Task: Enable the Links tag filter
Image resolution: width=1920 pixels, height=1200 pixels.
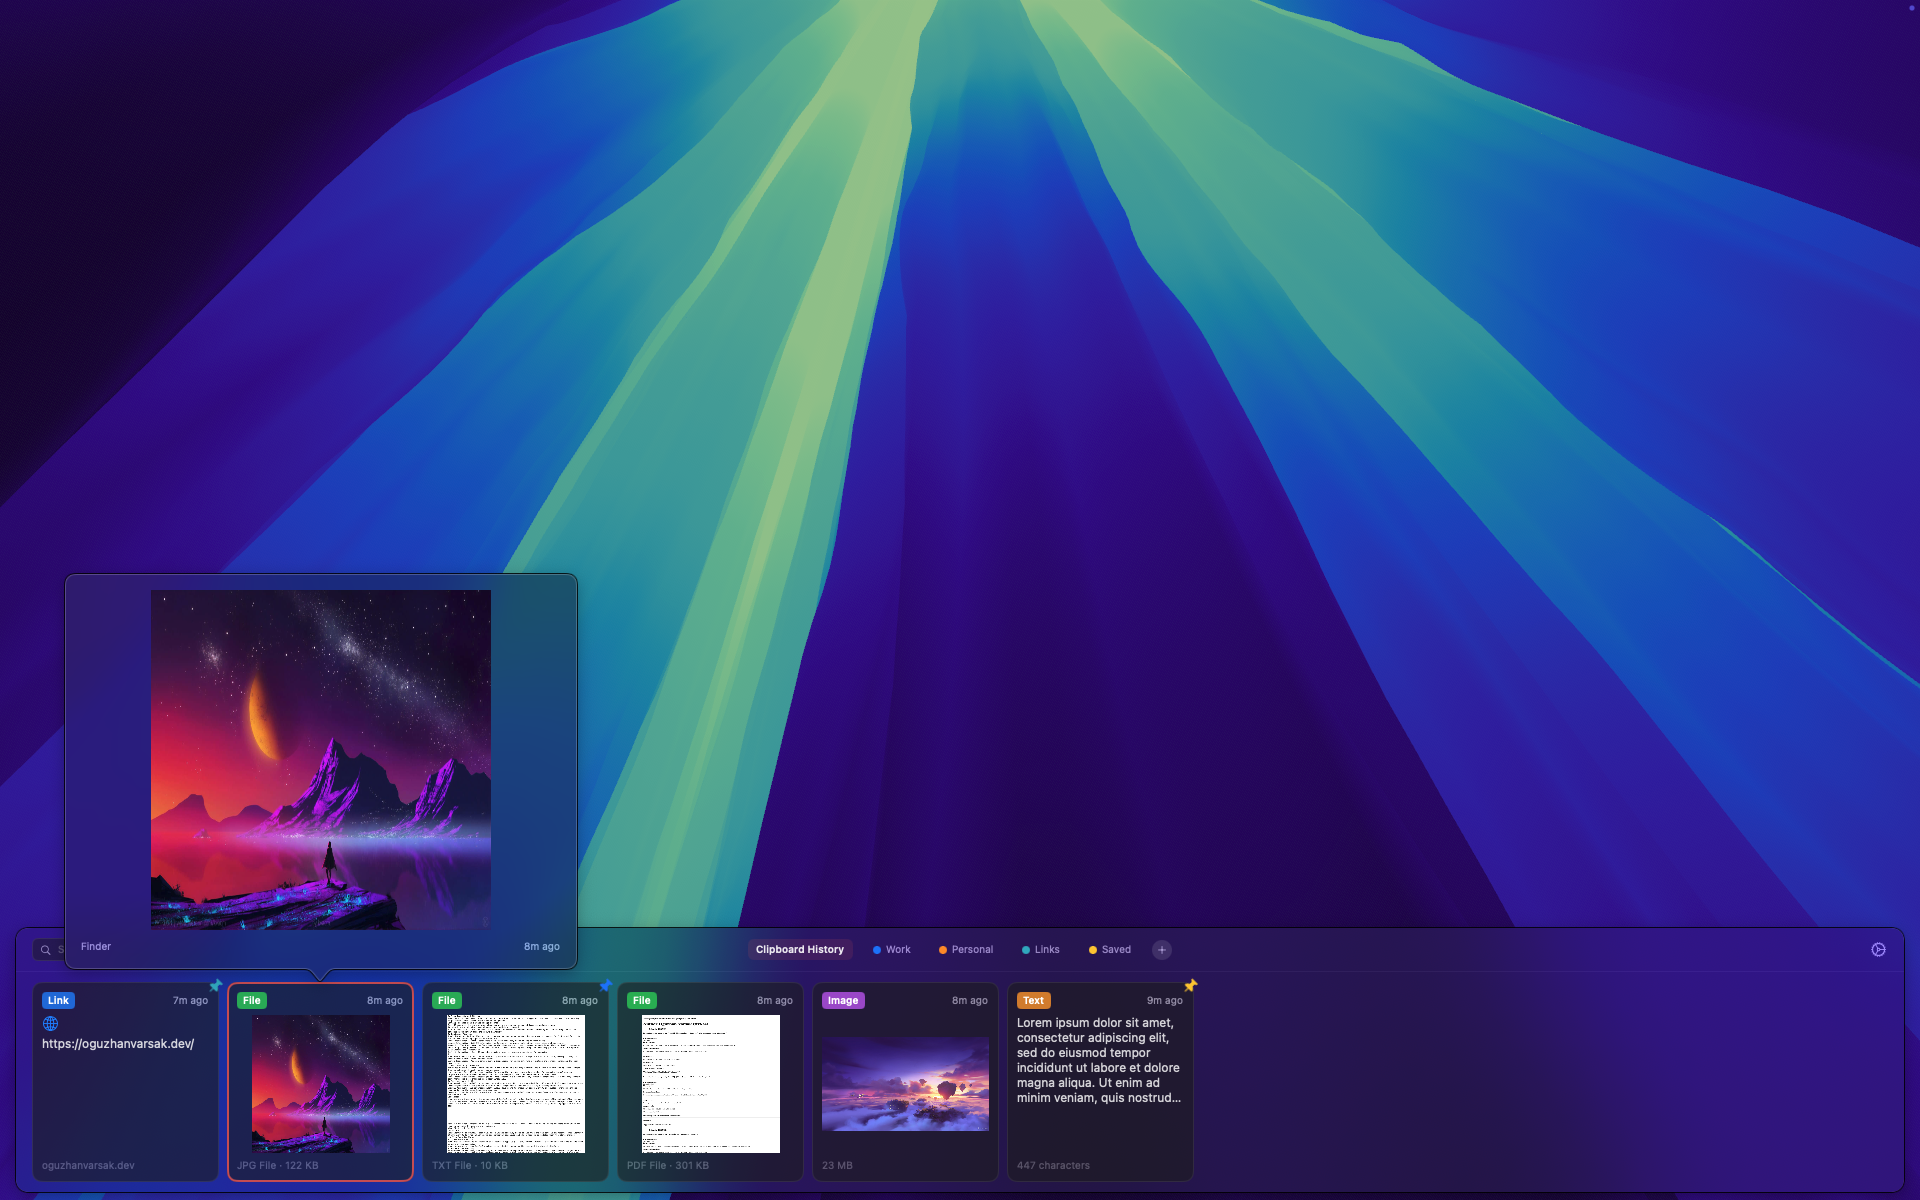Action: [x=1041, y=949]
